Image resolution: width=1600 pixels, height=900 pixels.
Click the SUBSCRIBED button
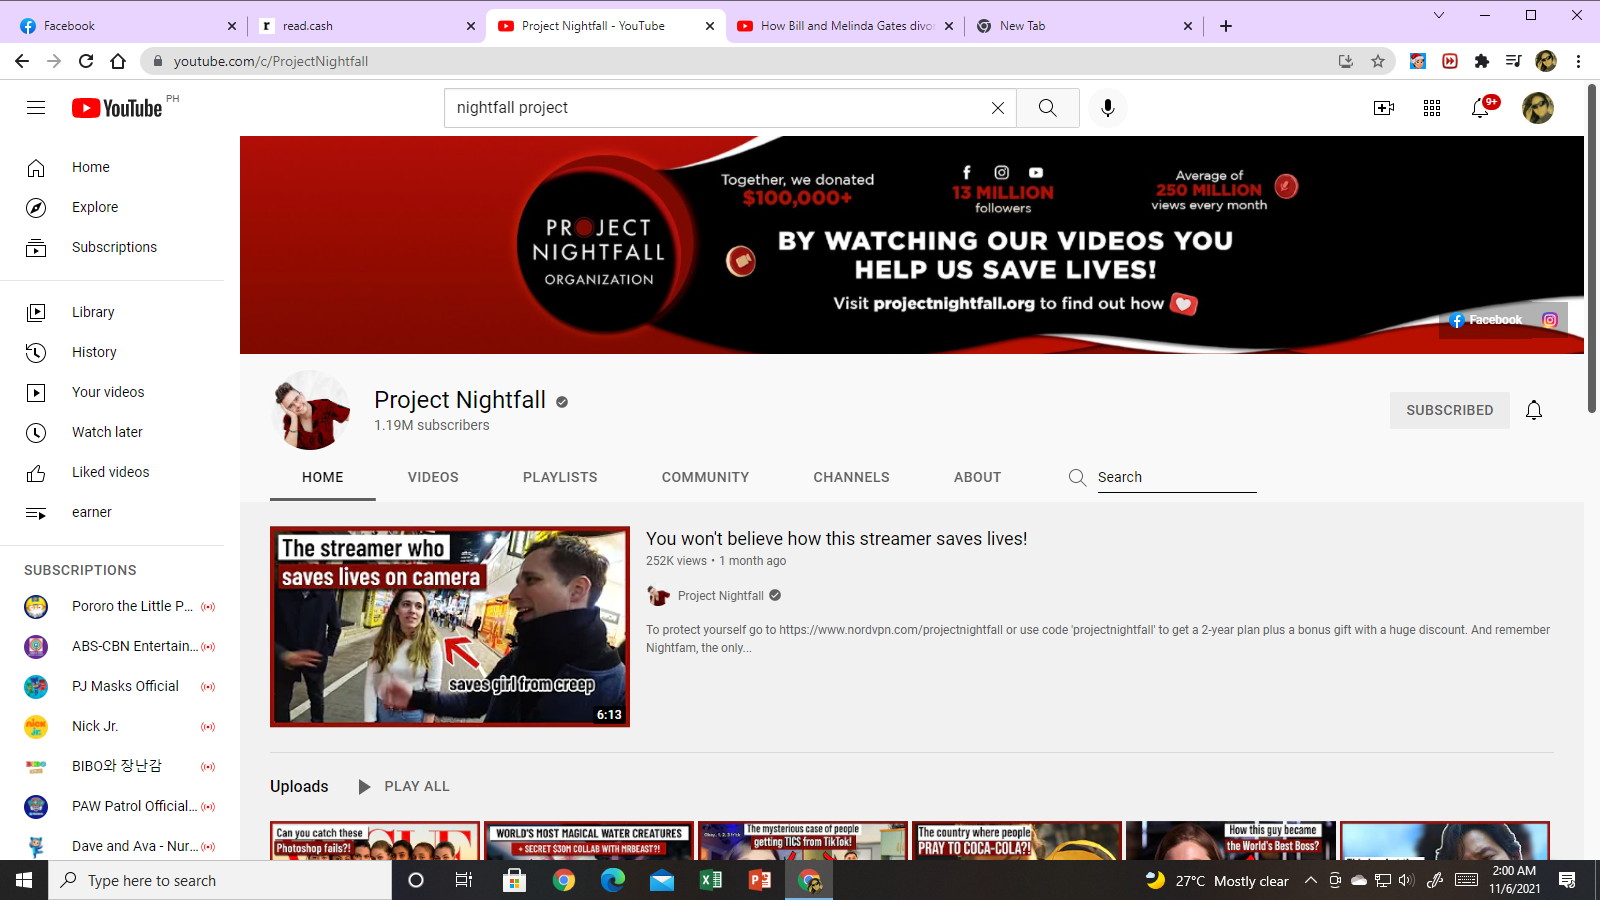(1450, 410)
